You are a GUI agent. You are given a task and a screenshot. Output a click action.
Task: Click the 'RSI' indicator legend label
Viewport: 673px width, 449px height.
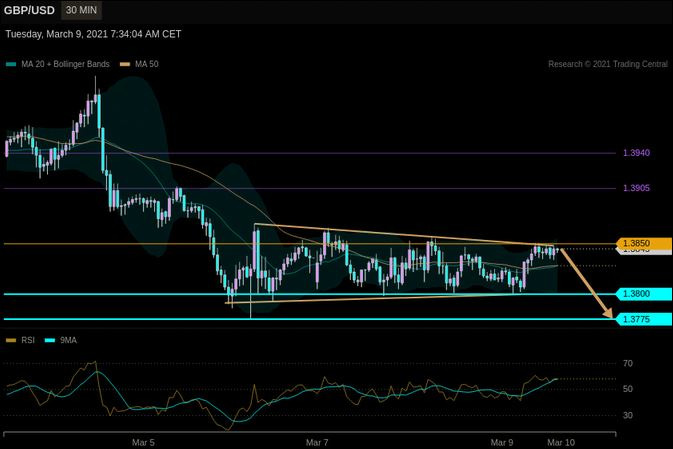click(x=28, y=340)
